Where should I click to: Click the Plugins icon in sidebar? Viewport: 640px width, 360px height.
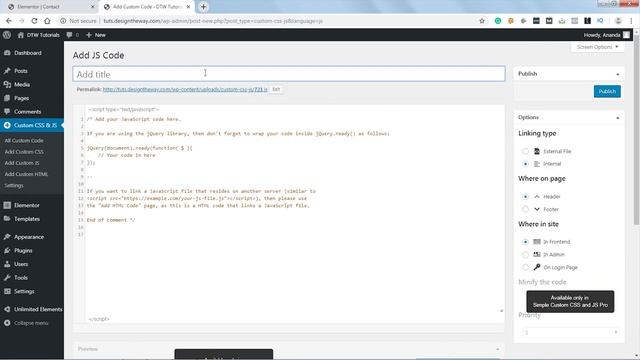[x=7, y=251]
